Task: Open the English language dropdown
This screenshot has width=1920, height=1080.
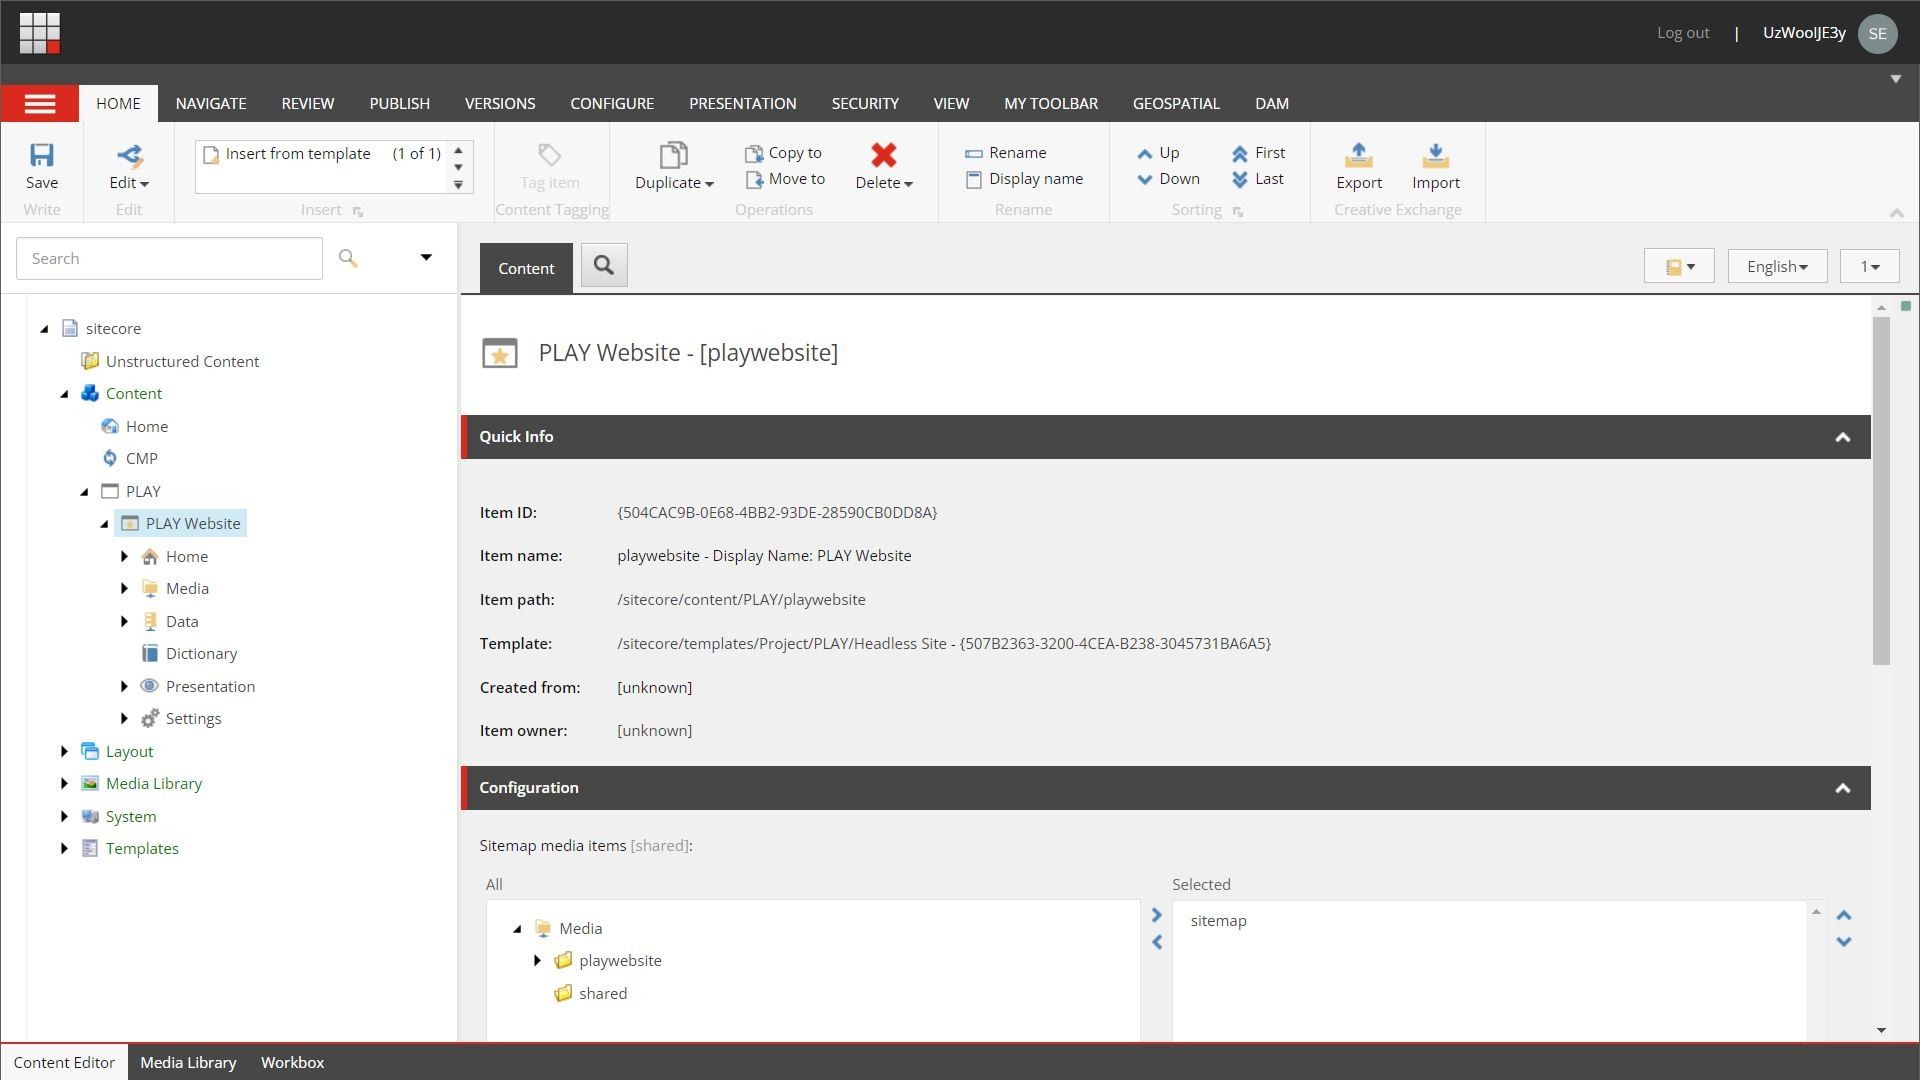Action: tap(1777, 266)
